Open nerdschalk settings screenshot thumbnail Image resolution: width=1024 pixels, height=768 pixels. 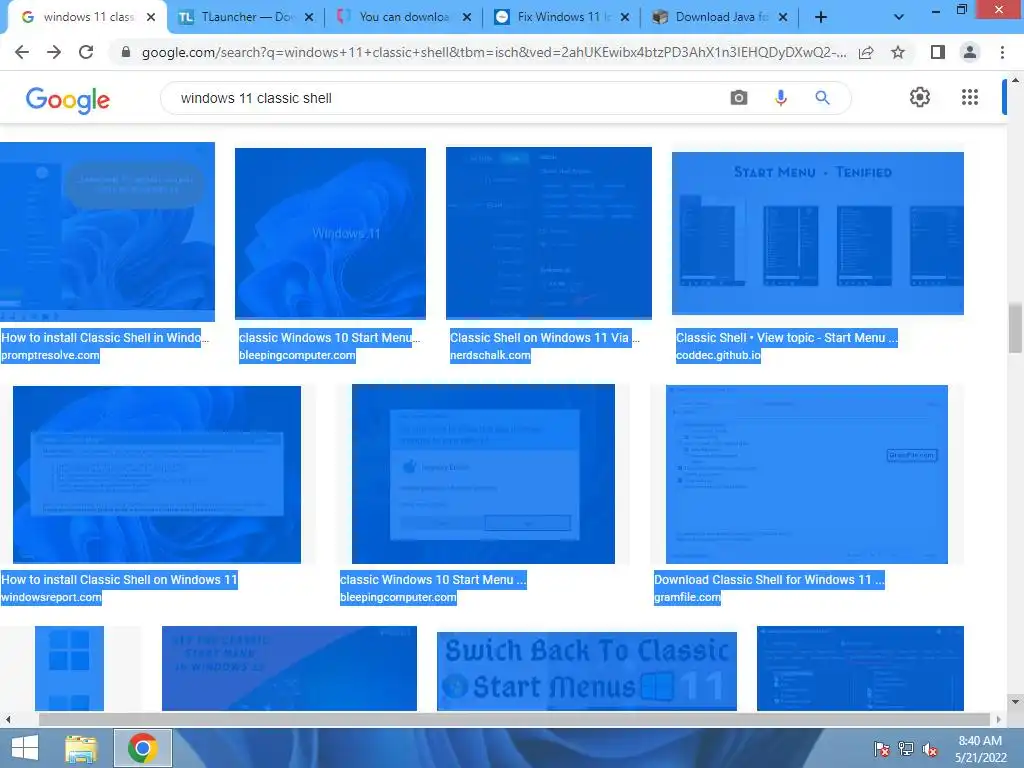coord(549,233)
